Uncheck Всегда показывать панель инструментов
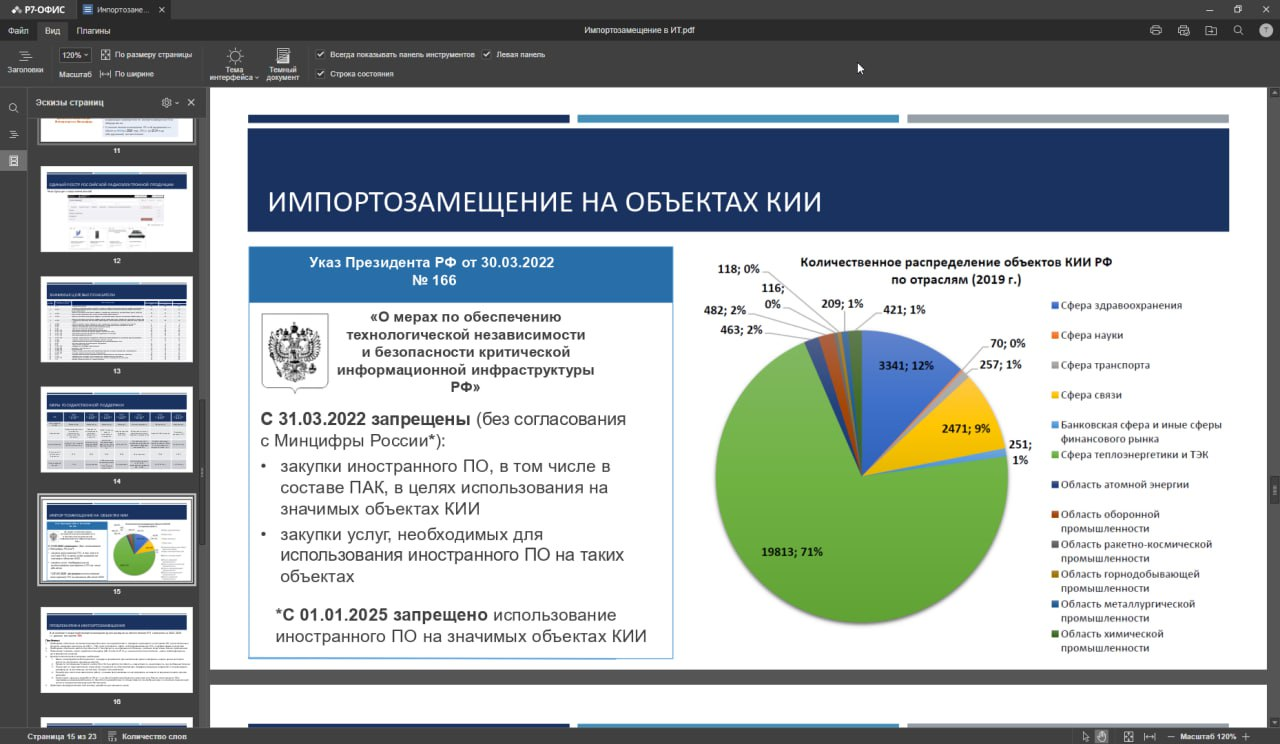This screenshot has height=744, width=1280. 321,54
